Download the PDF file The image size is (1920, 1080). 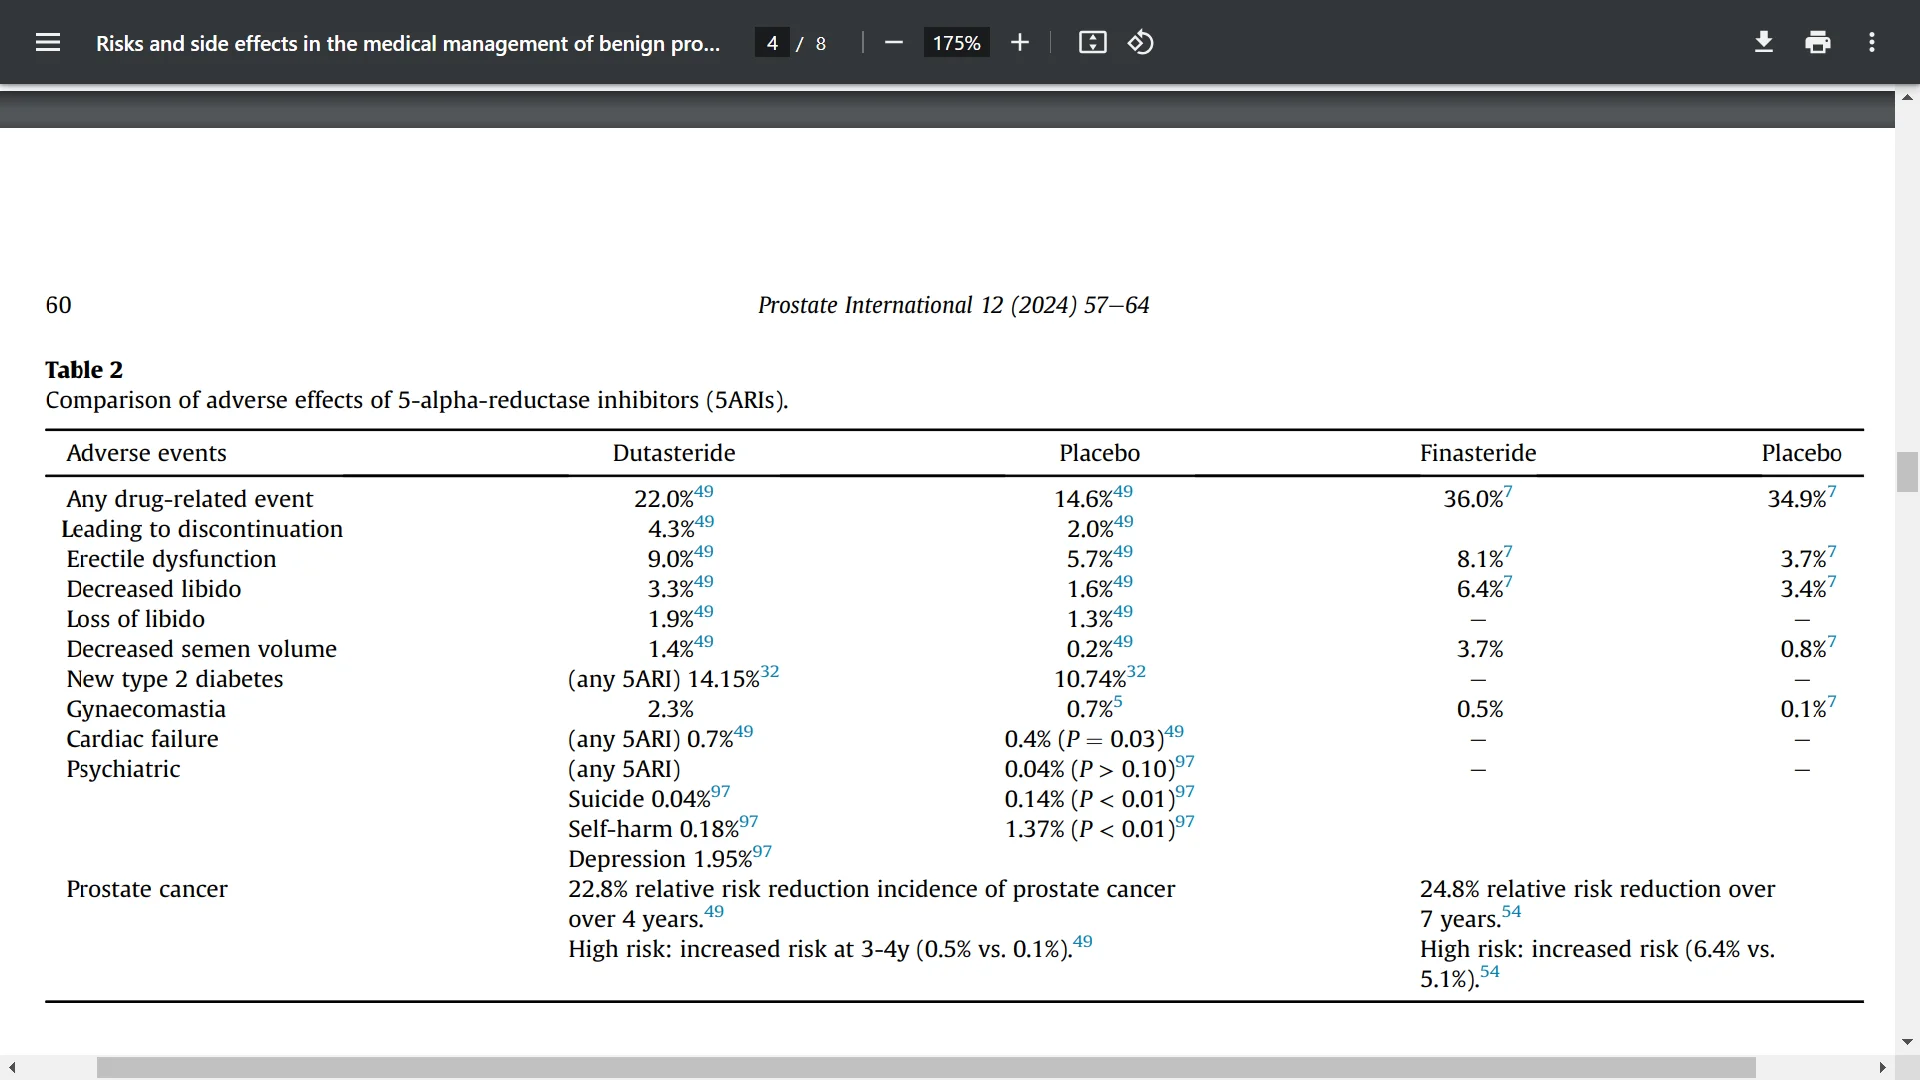pyautogui.click(x=1764, y=43)
